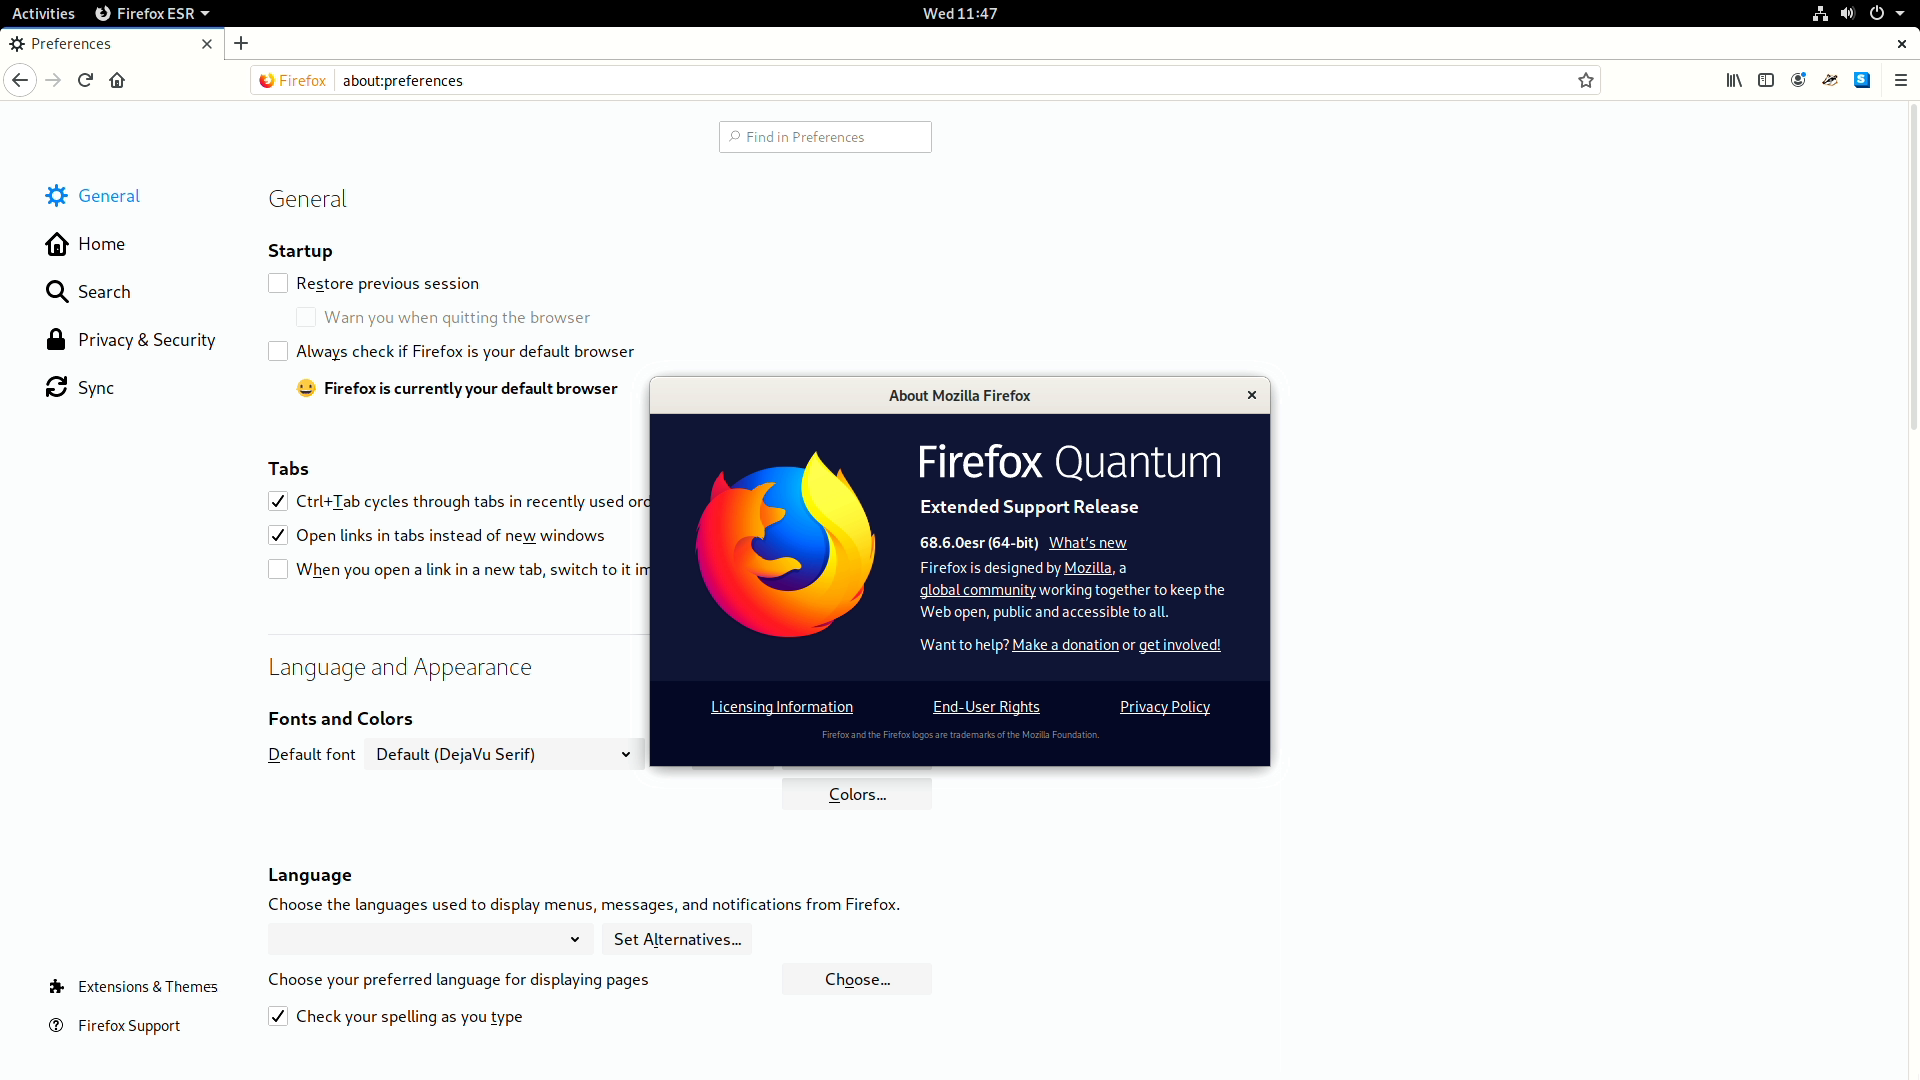Open Sync settings category
The image size is (1920, 1080).
(x=80, y=388)
